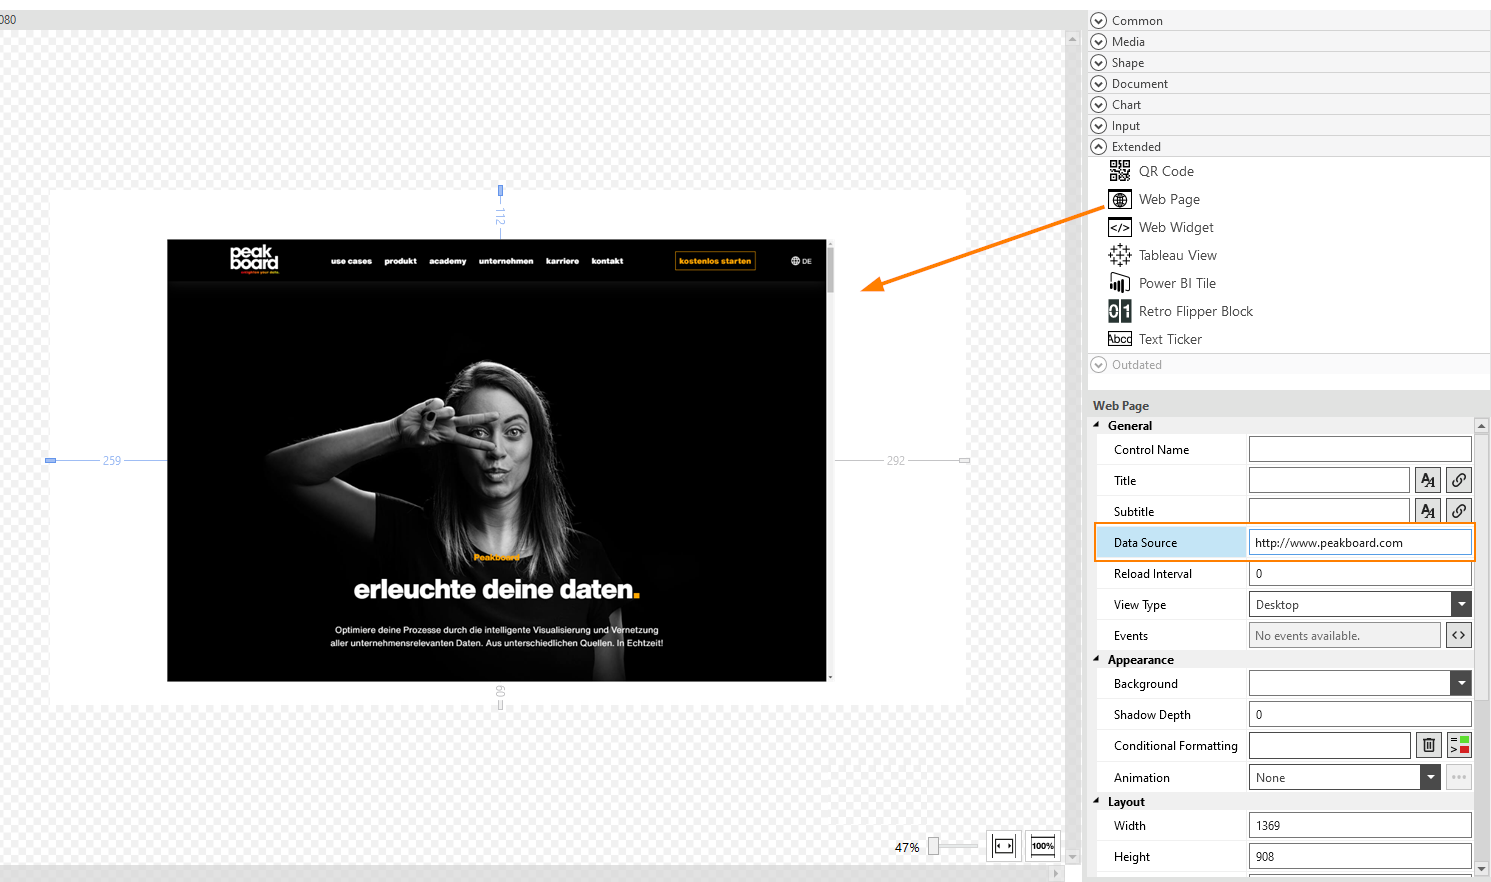Collapse the General properties section
The width and height of the screenshot is (1491, 882).
(1097, 425)
